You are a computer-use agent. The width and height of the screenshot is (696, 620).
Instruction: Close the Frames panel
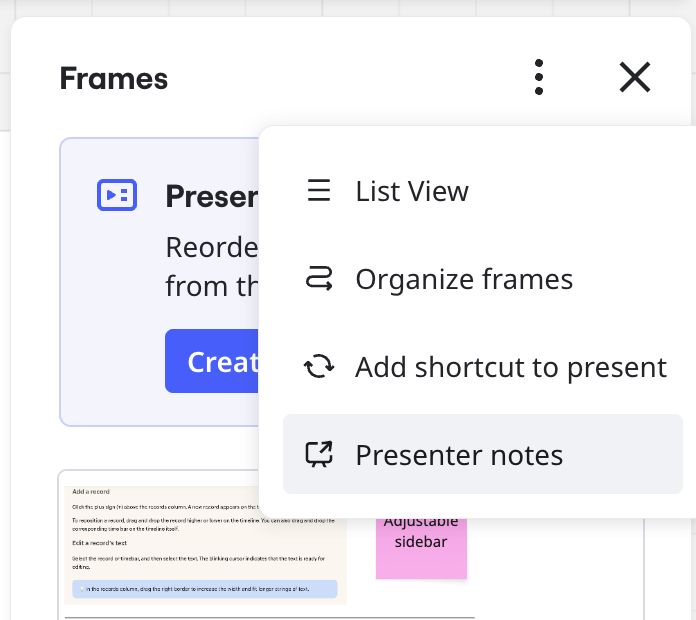635,77
